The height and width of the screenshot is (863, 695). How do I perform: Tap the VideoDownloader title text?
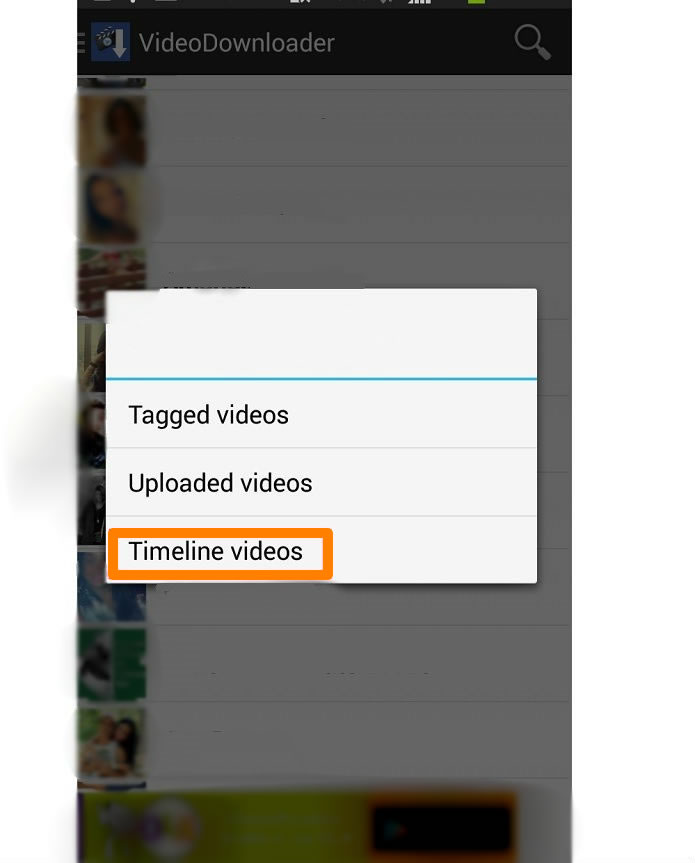[236, 43]
